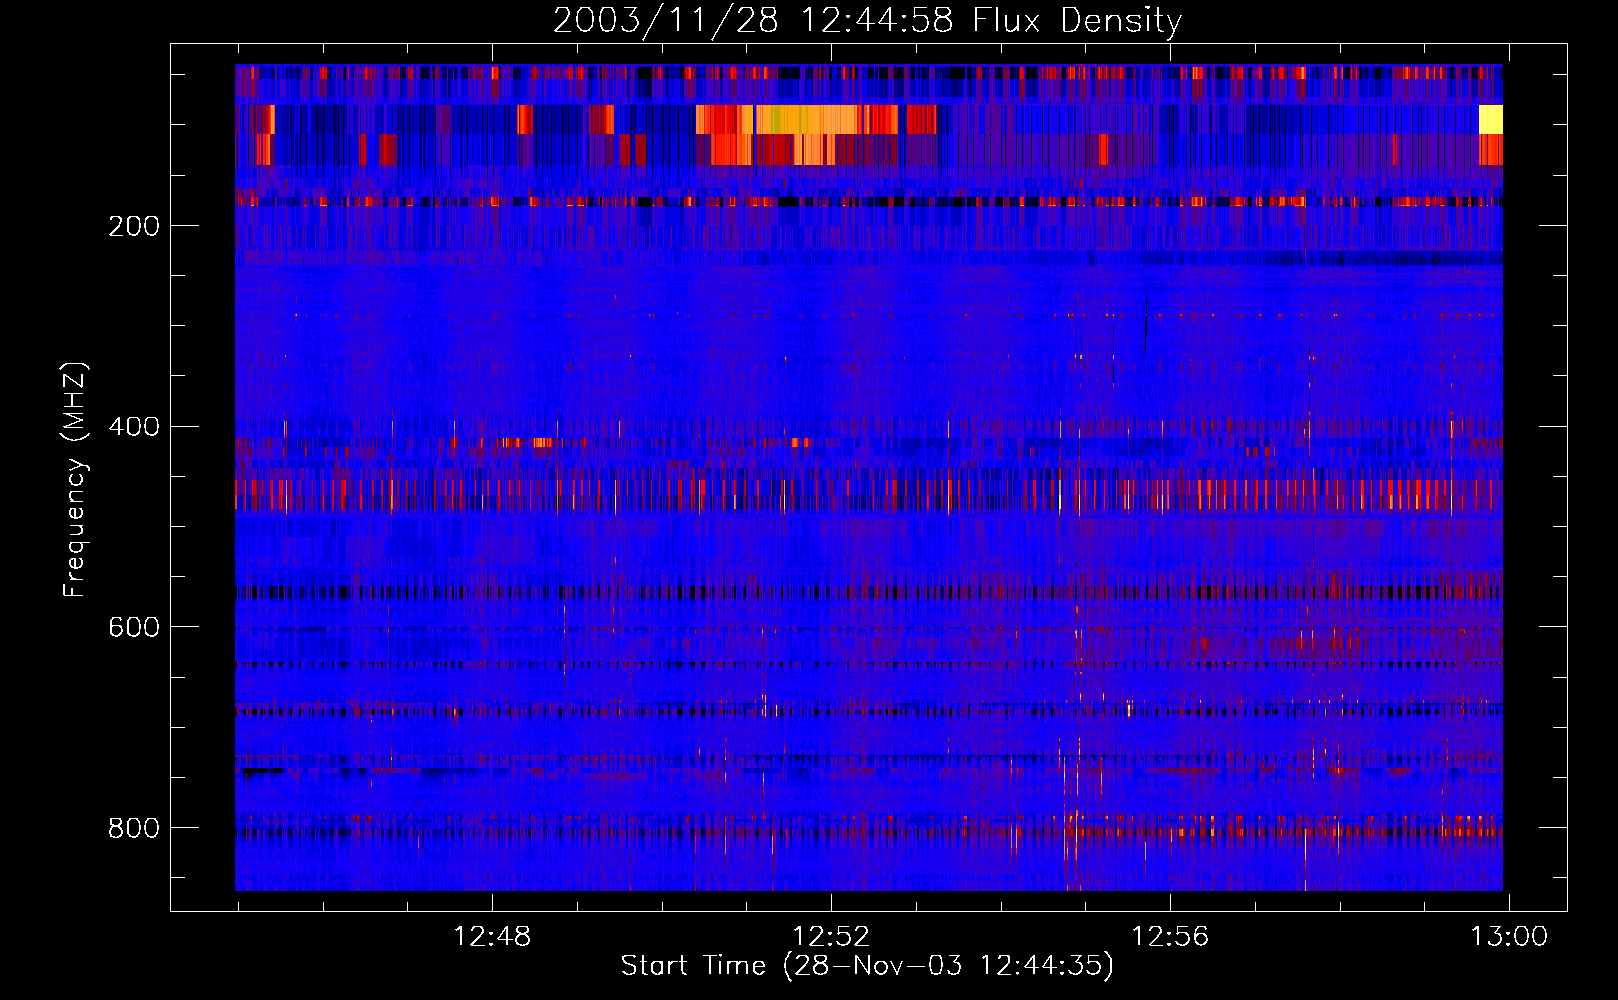Click the 12:56 time tick label

point(1170,937)
